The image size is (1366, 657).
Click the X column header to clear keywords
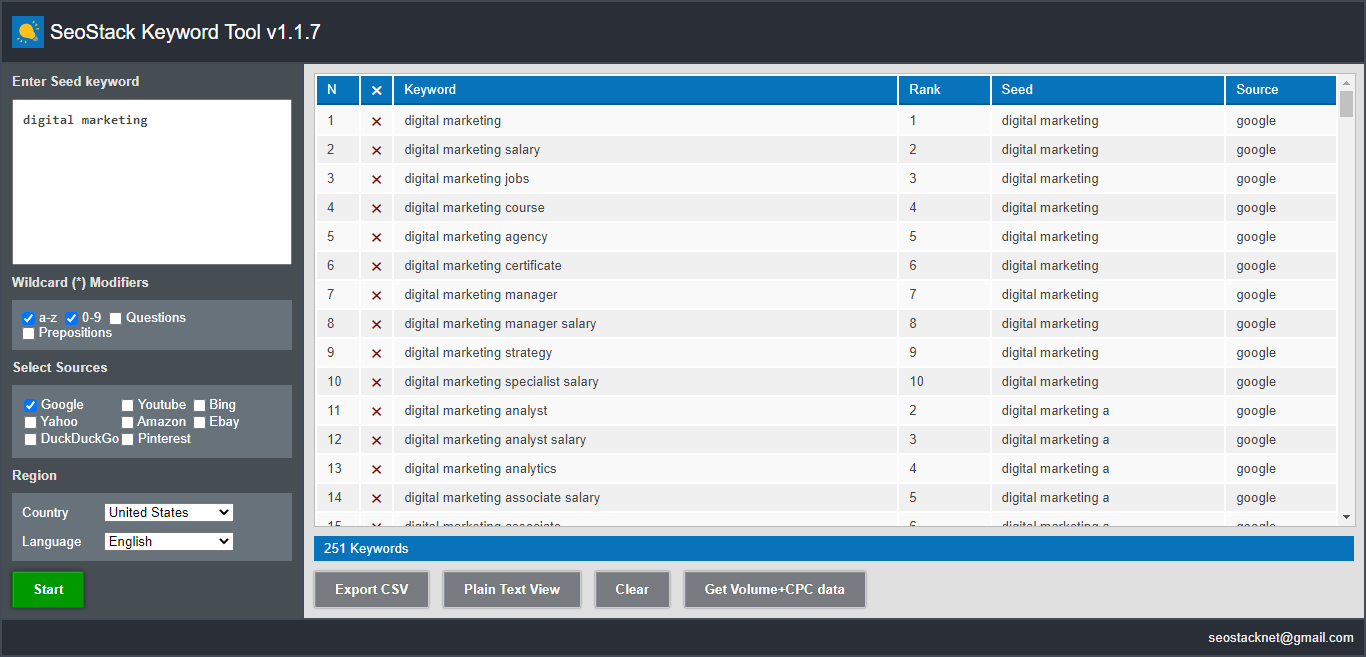pos(376,90)
